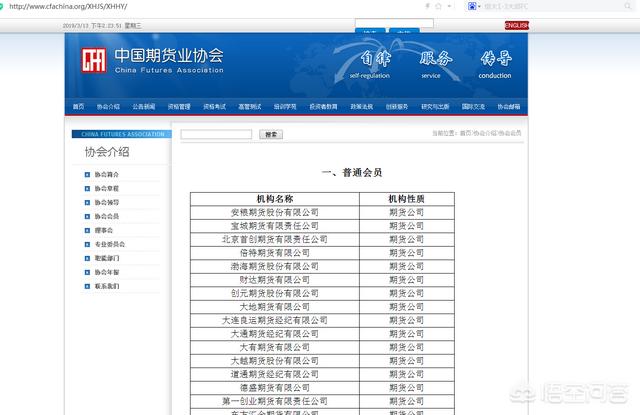
Task: Select table cell 渤海期货股份有限公司
Action: point(275,266)
